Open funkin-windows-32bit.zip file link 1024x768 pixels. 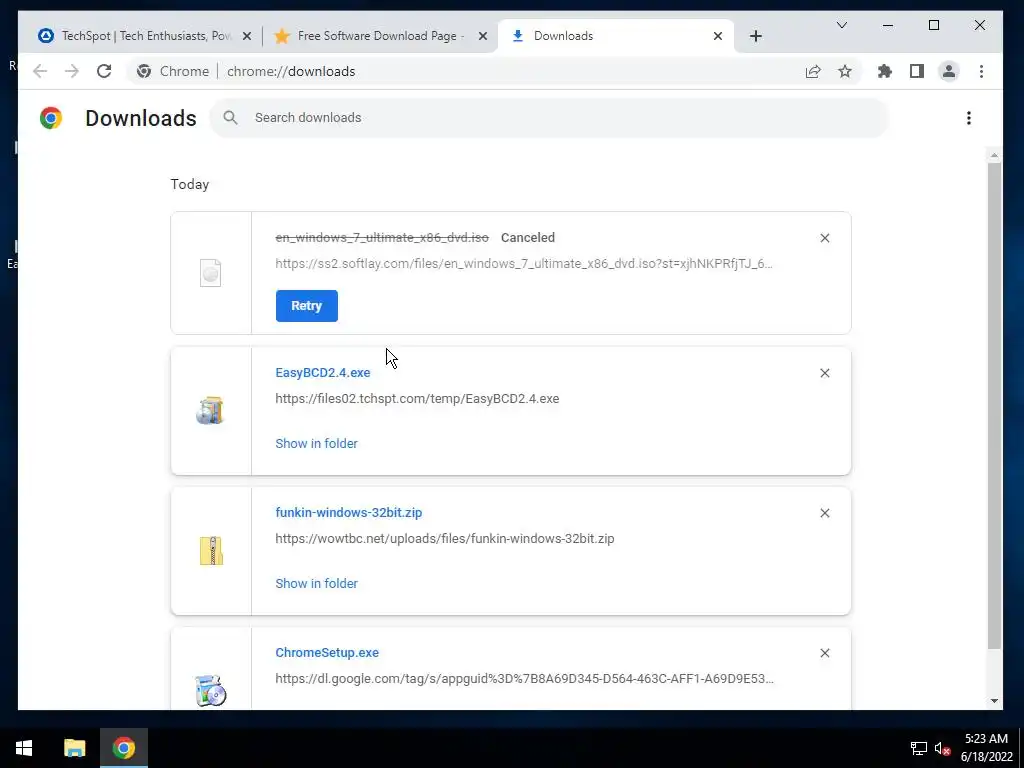(349, 513)
